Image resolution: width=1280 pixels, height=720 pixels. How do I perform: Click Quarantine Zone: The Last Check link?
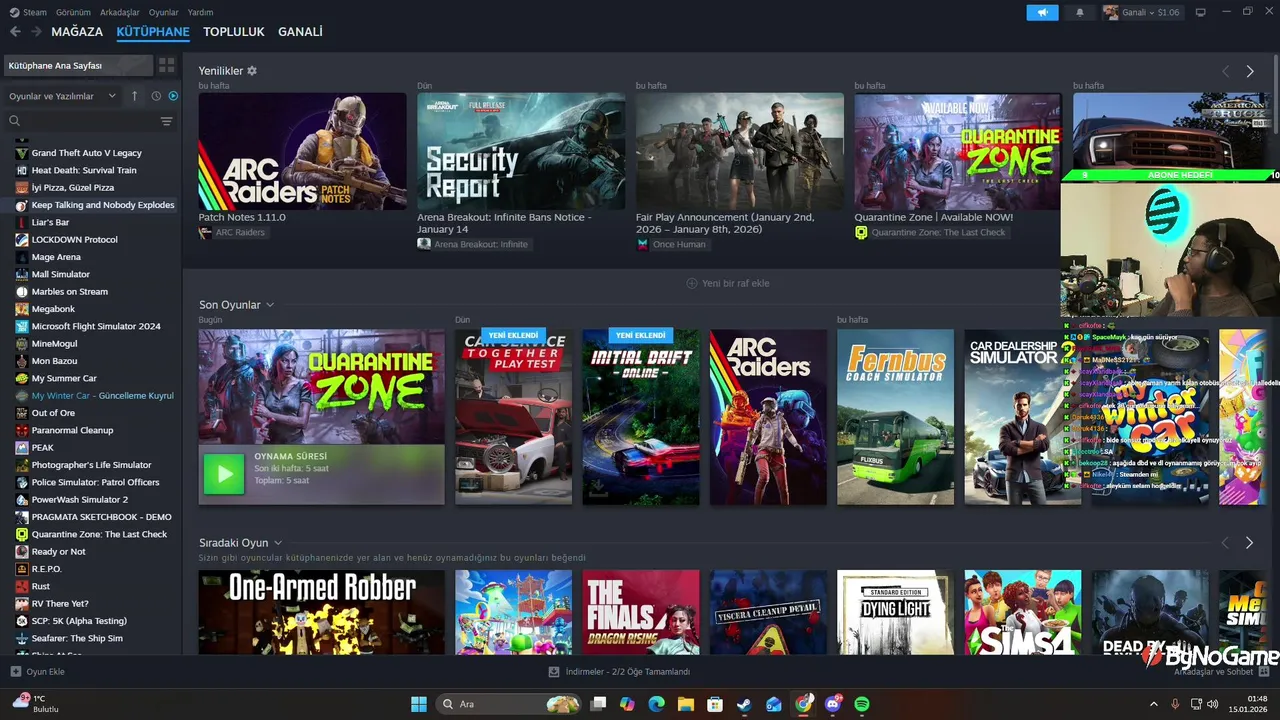point(938,233)
